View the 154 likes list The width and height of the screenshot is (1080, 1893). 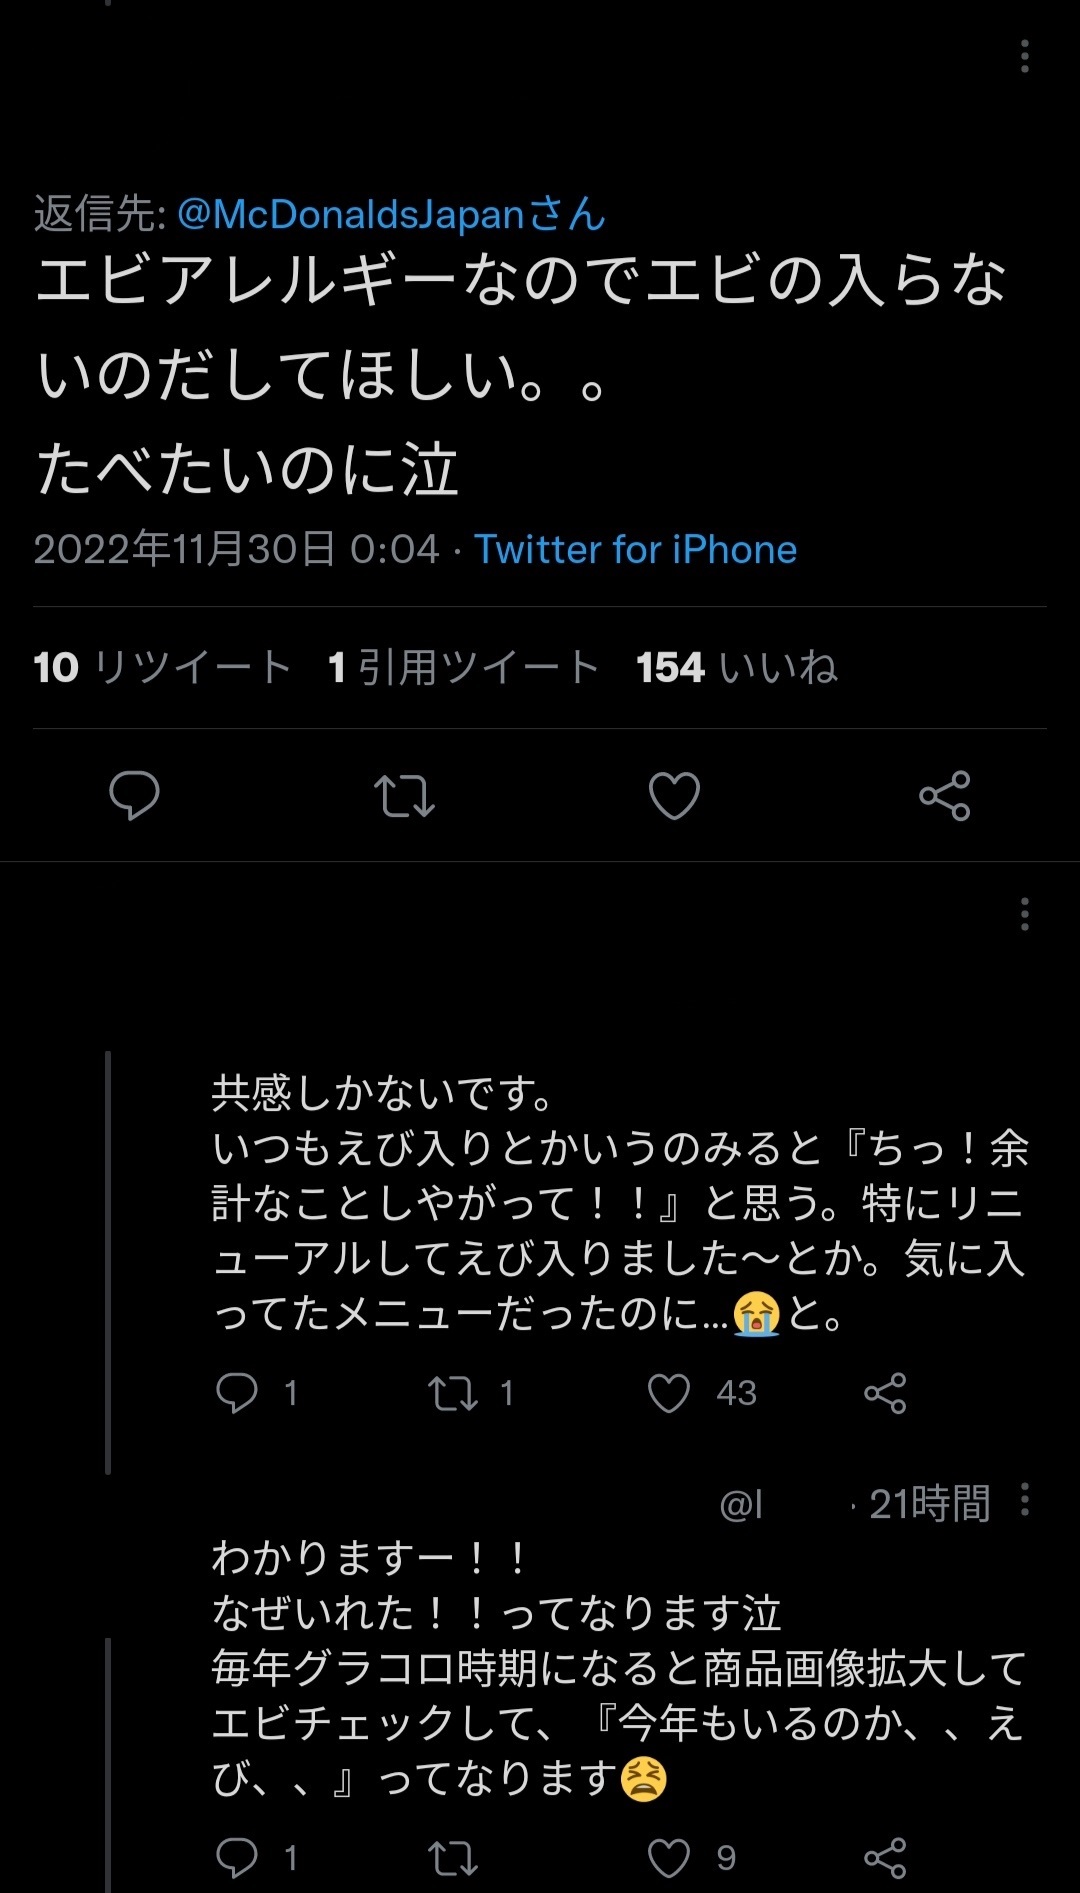tap(737, 667)
